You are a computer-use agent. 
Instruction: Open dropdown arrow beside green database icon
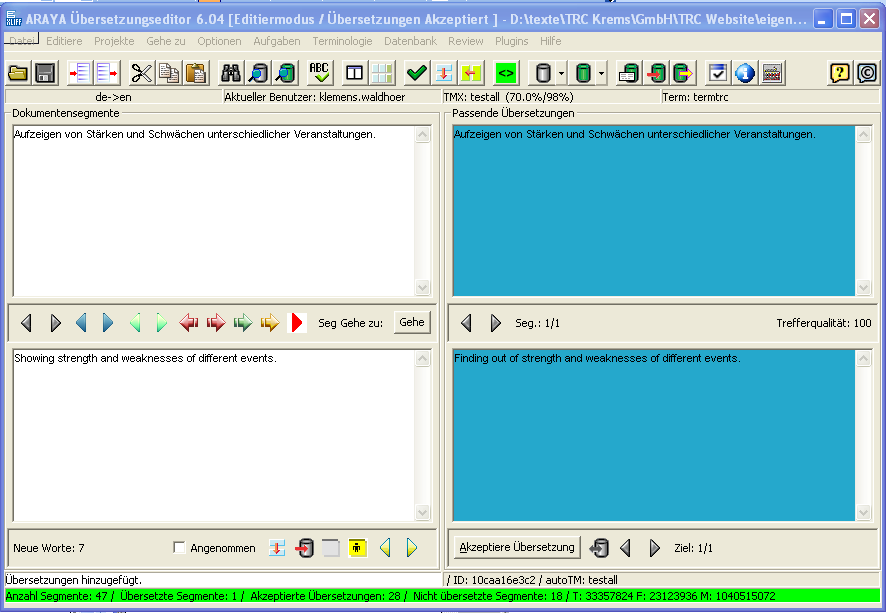(x=601, y=73)
